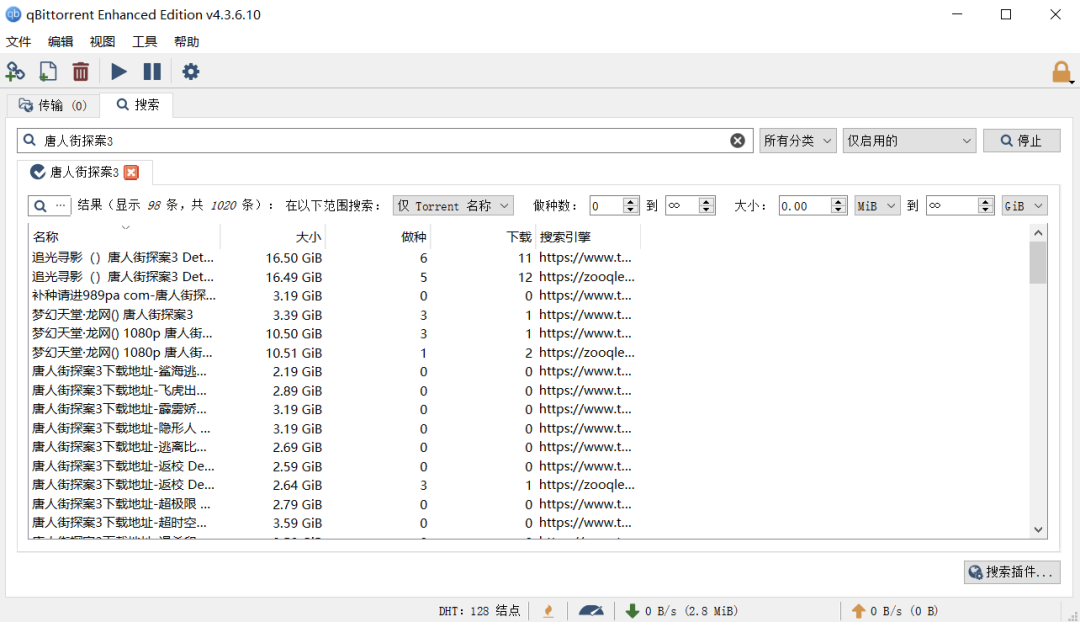Image resolution: width=1080 pixels, height=622 pixels.
Task: Select the 2.79 GiB 超极限 result row
Action: 334,504
